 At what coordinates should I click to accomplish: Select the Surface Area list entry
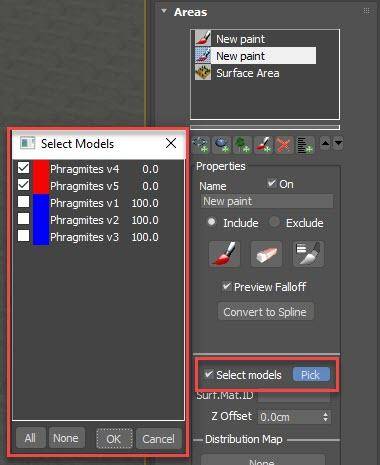(x=255, y=73)
